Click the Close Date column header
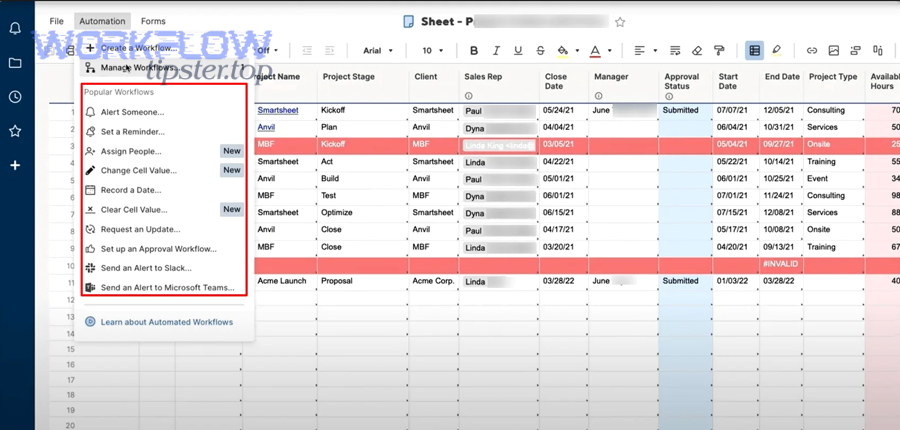The image size is (900, 430). [x=556, y=82]
